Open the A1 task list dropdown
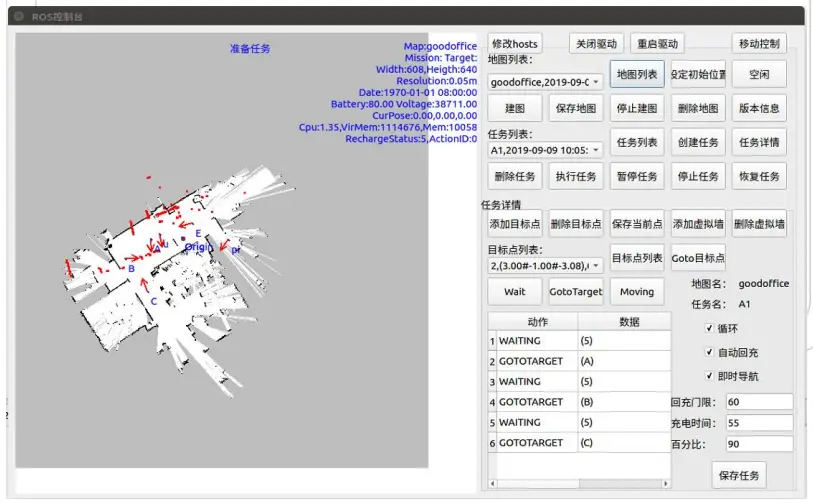The height and width of the screenshot is (504, 813). [545, 150]
